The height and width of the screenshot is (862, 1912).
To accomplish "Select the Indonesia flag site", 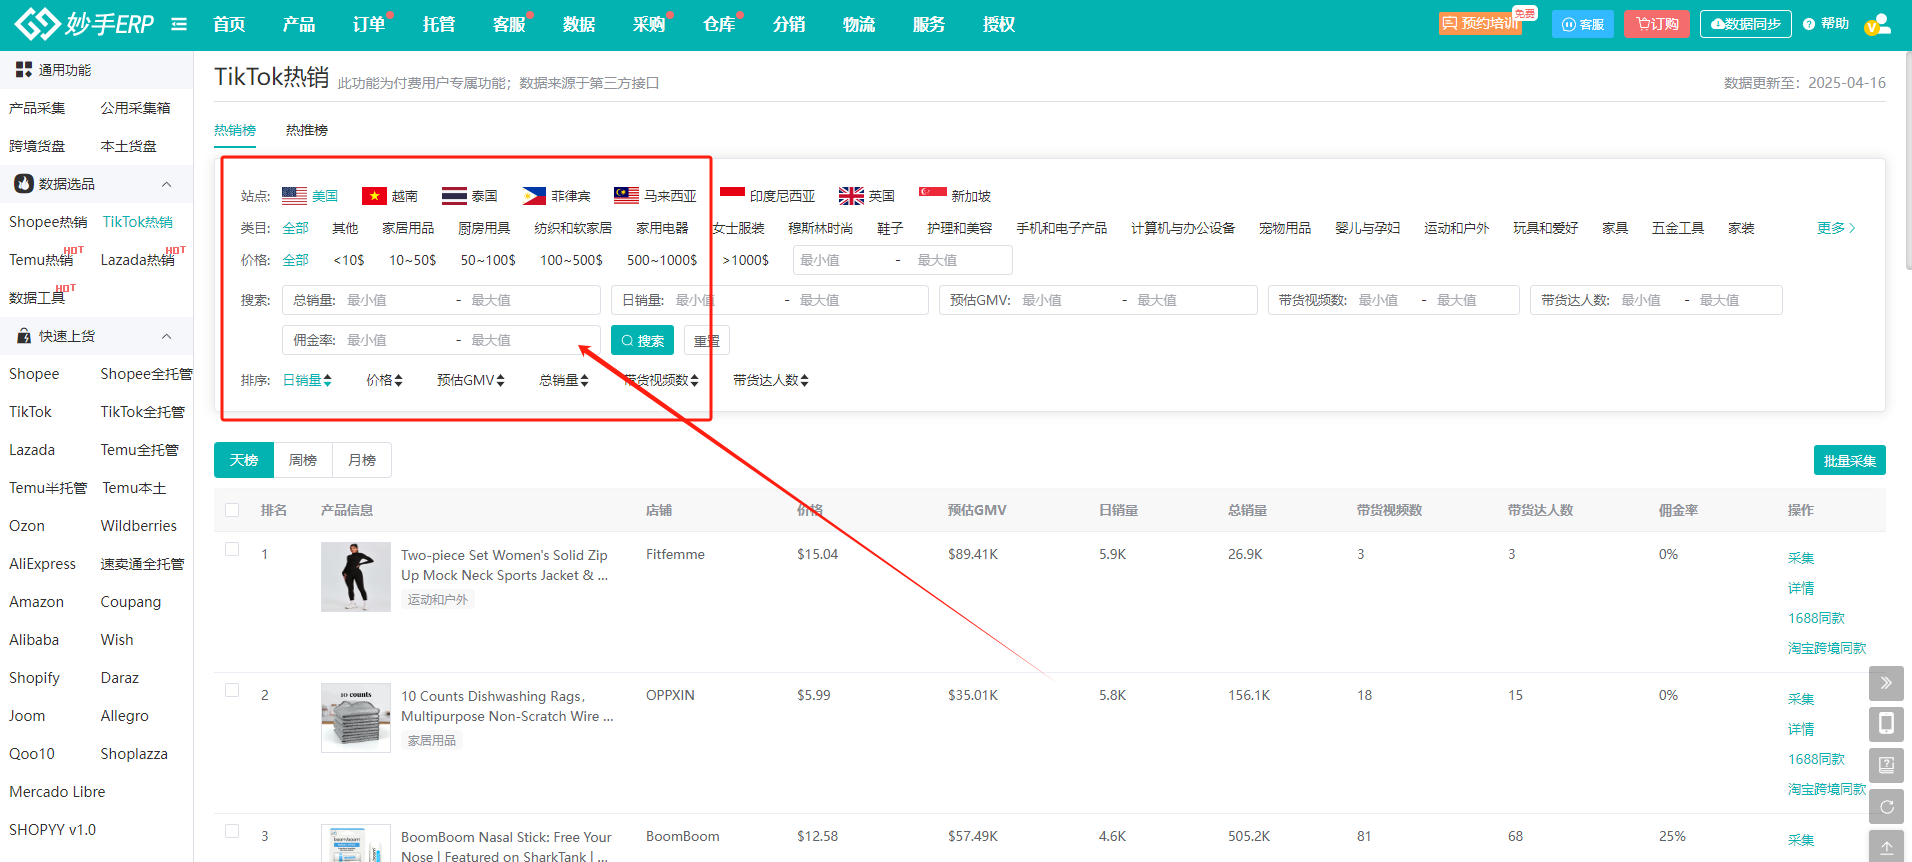I will [732, 195].
